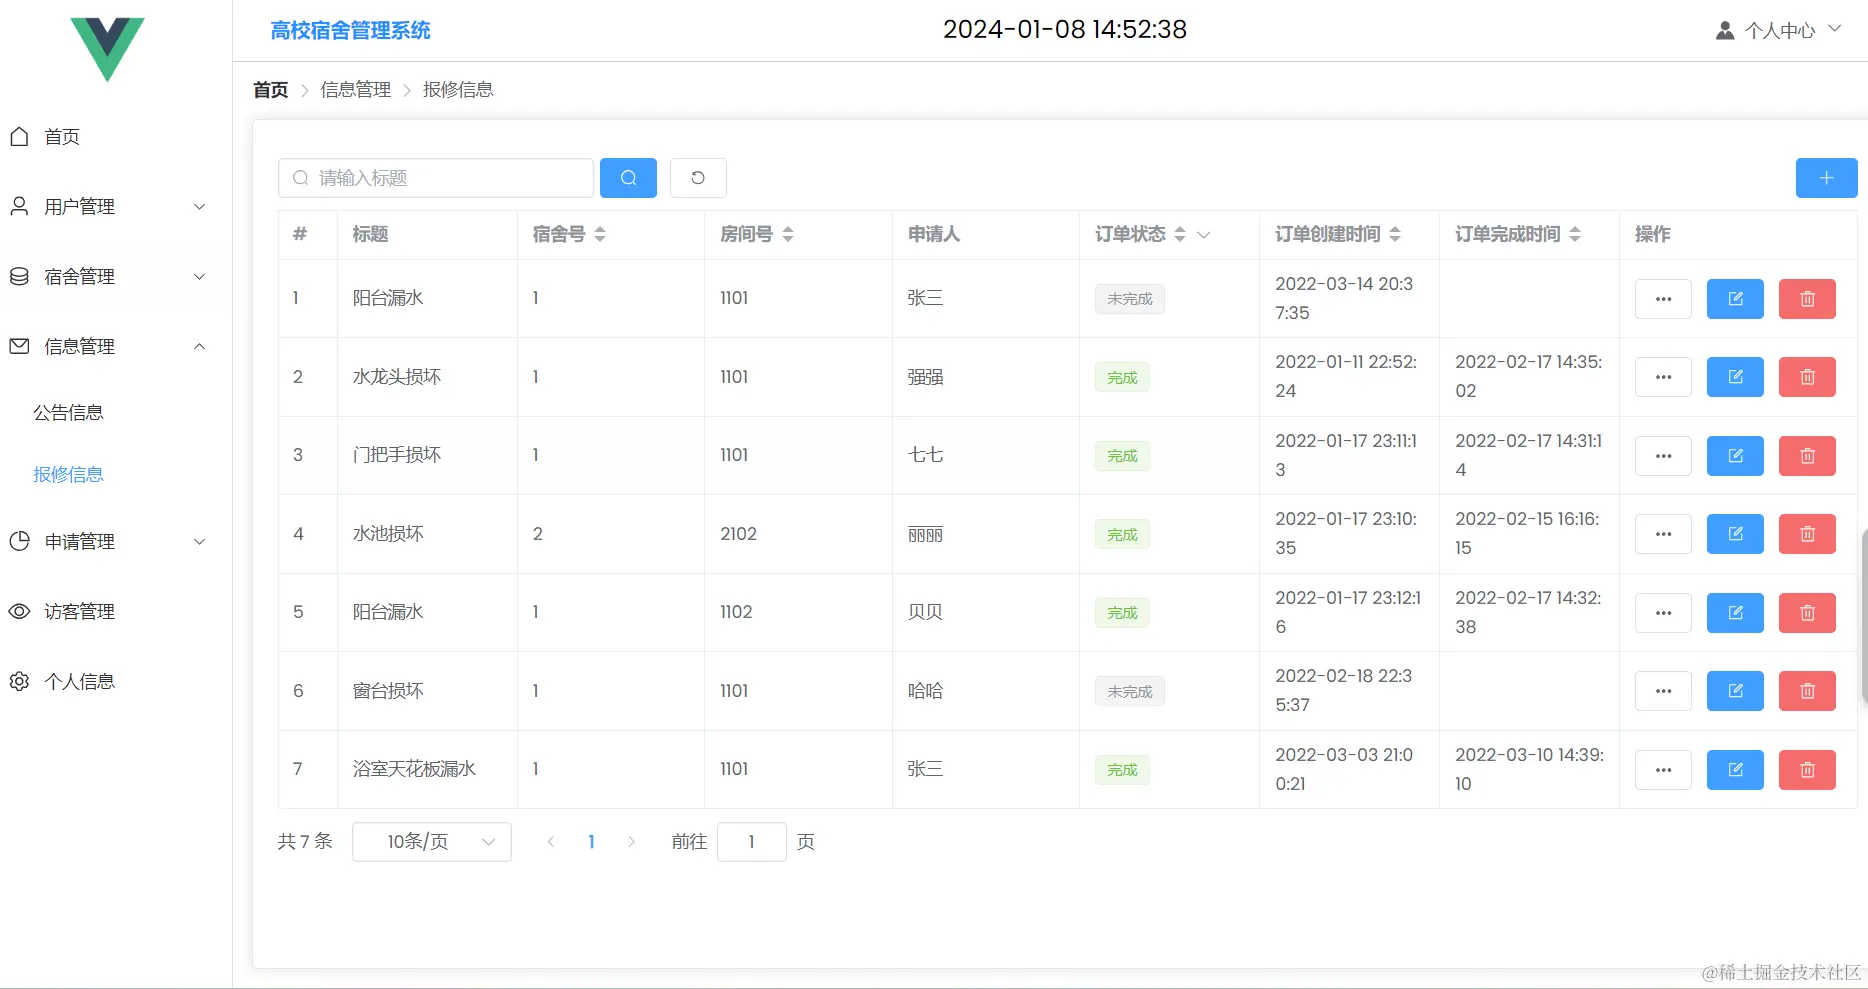Screen dimensions: 1868x989
Task: Delete the 窗台损坏 repair record
Action: point(1807,691)
